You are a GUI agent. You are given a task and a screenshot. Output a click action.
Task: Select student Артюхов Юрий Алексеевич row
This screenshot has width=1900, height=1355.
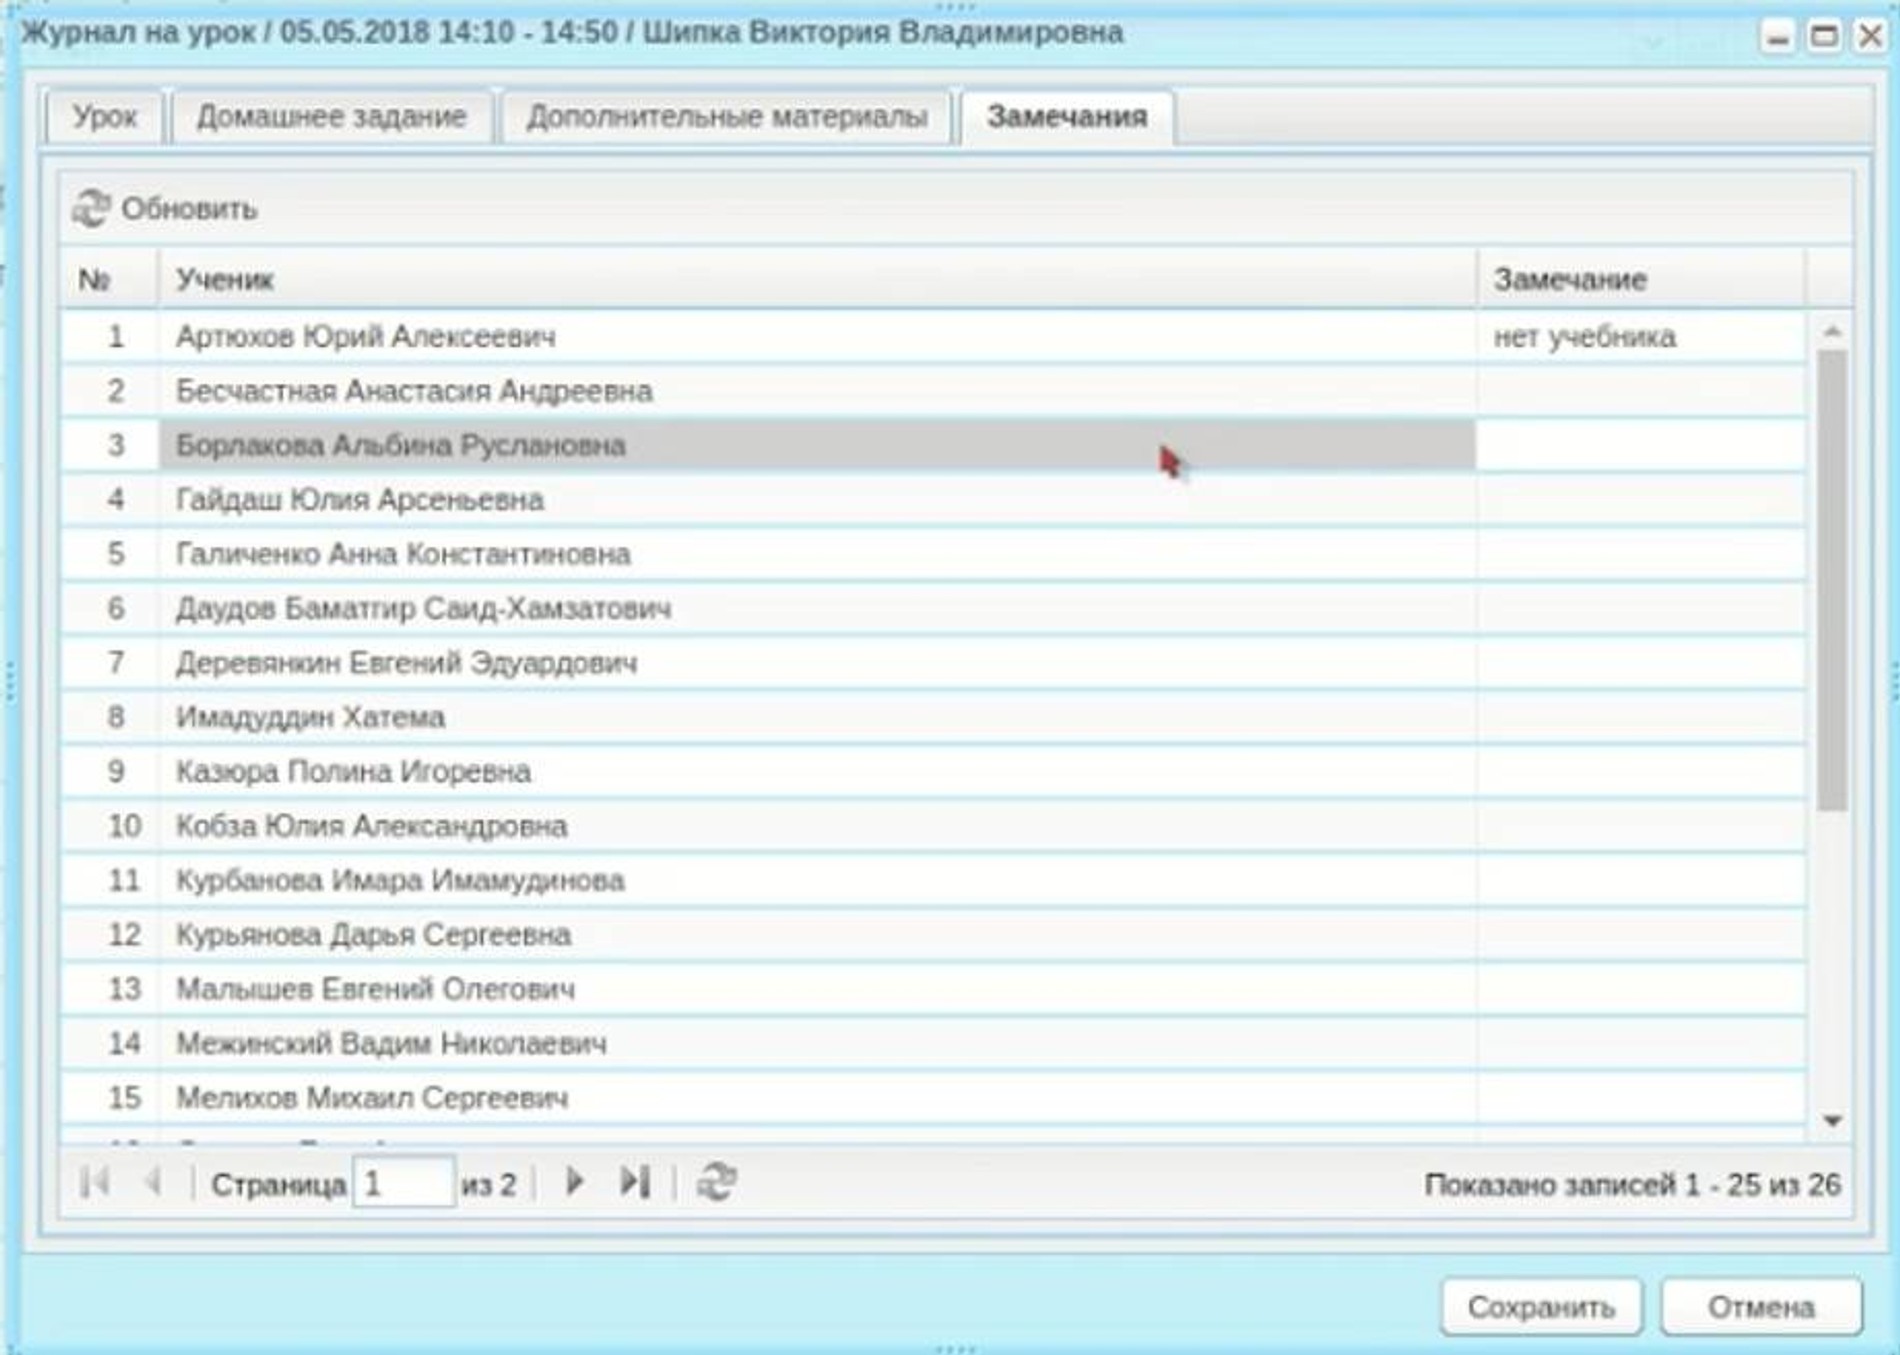pyautogui.click(x=366, y=337)
